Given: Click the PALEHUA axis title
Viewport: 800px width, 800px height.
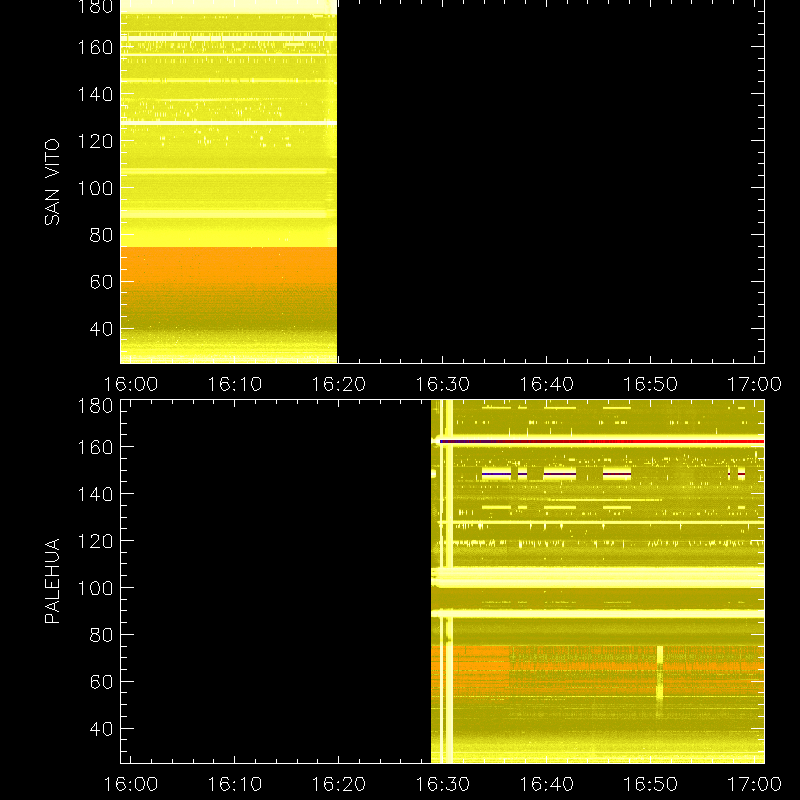Looking at the screenshot, I should pyautogui.click(x=52, y=581).
